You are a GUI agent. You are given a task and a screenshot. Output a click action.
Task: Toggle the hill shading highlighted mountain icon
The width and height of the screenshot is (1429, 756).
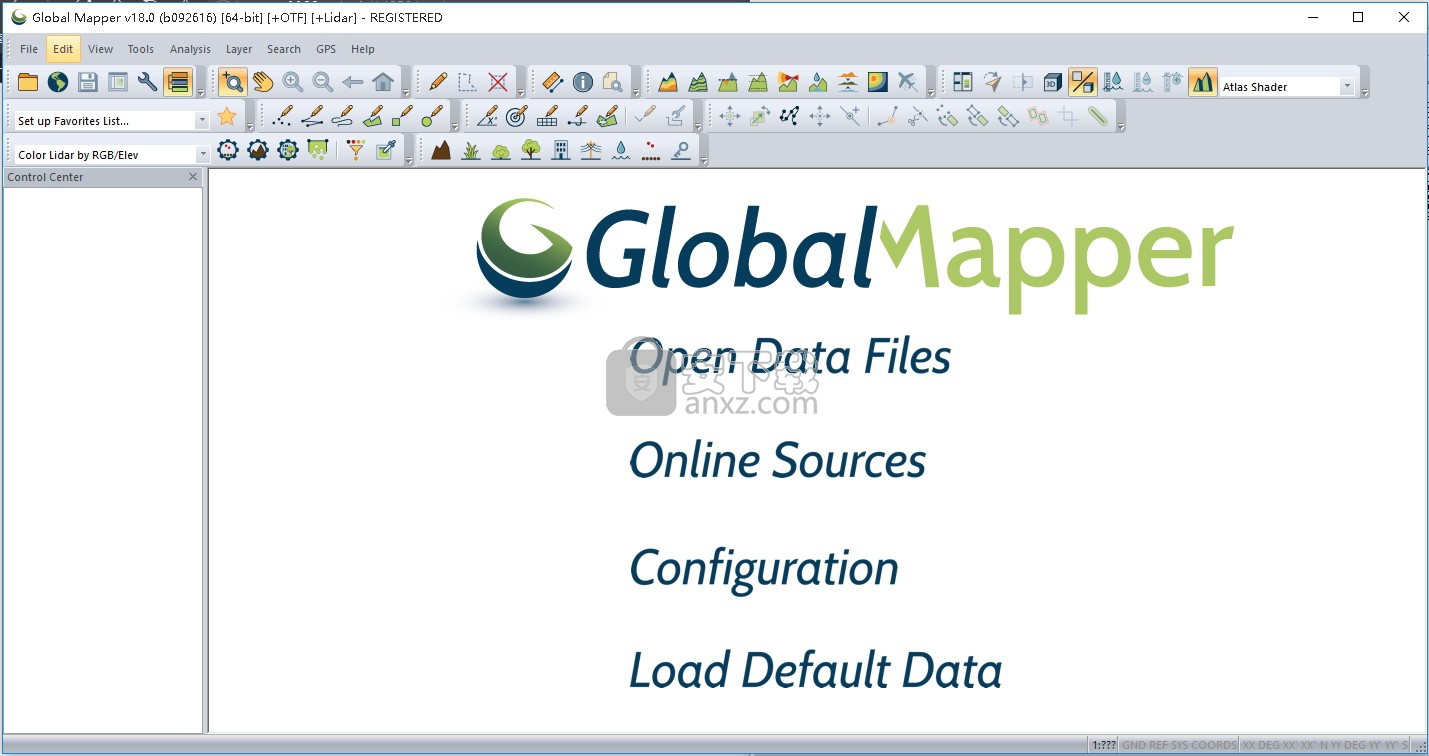pos(1202,82)
